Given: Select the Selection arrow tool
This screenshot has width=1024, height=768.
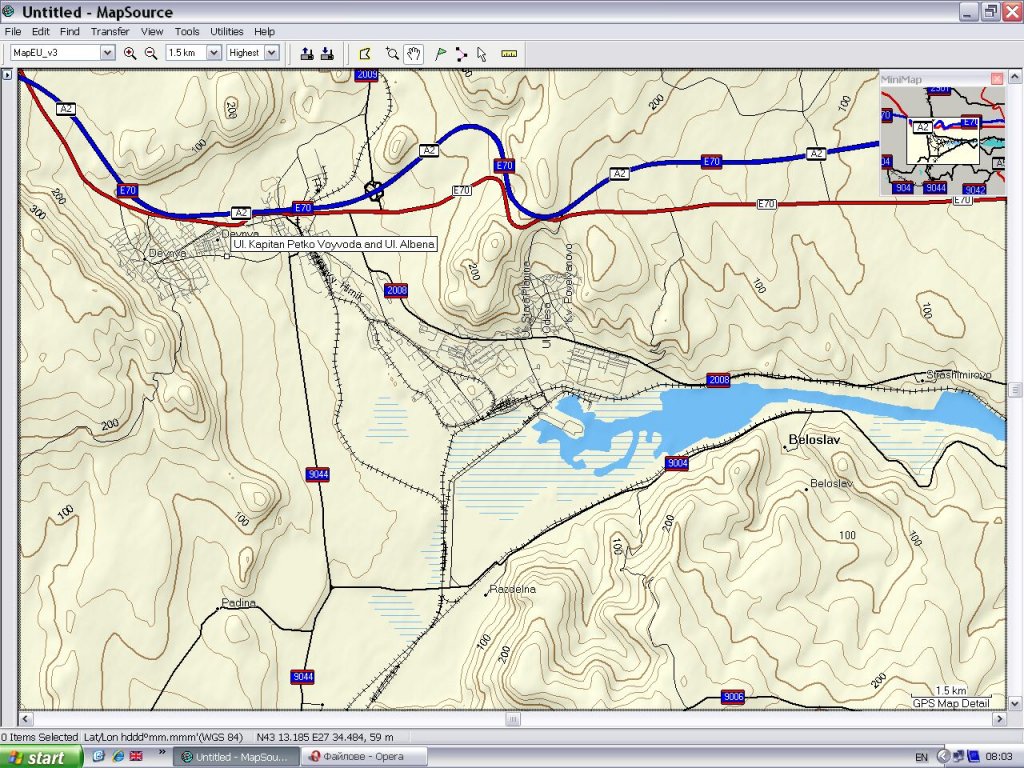Looking at the screenshot, I should (x=482, y=54).
